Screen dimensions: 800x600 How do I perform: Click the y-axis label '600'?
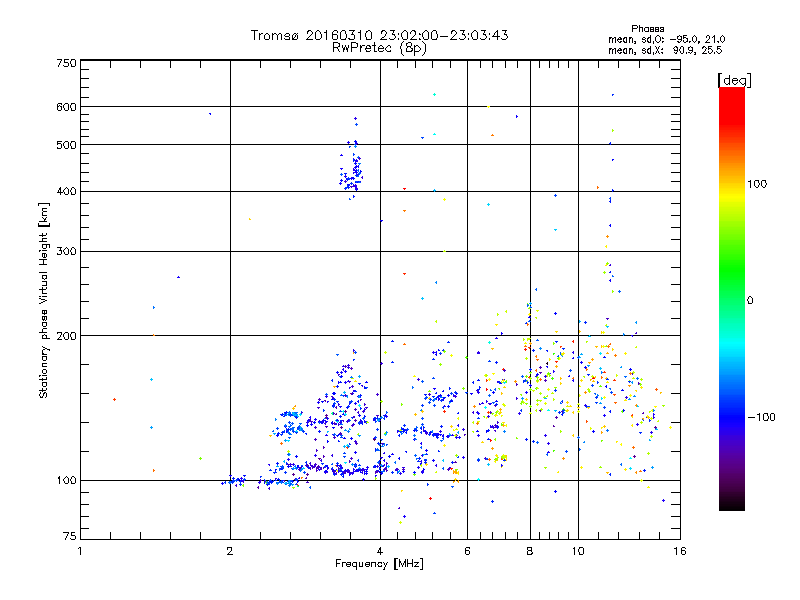pos(66,107)
